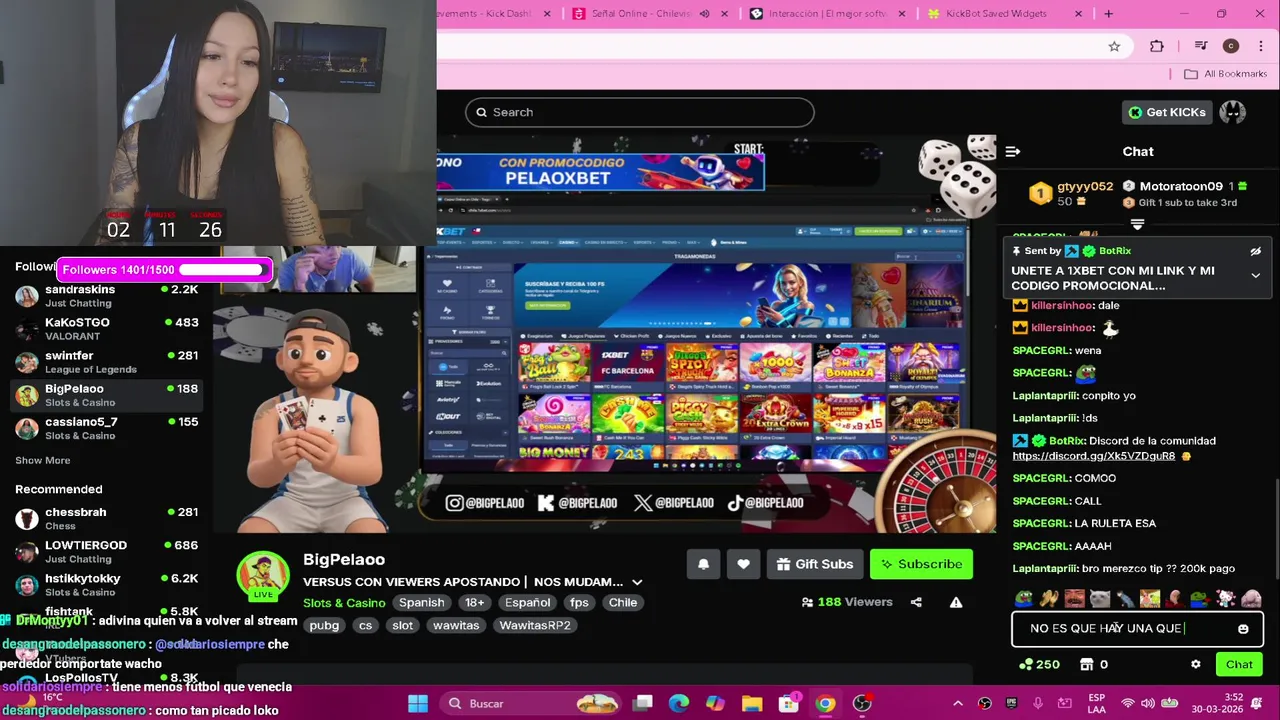Open the user avatar menu

point(1232,112)
